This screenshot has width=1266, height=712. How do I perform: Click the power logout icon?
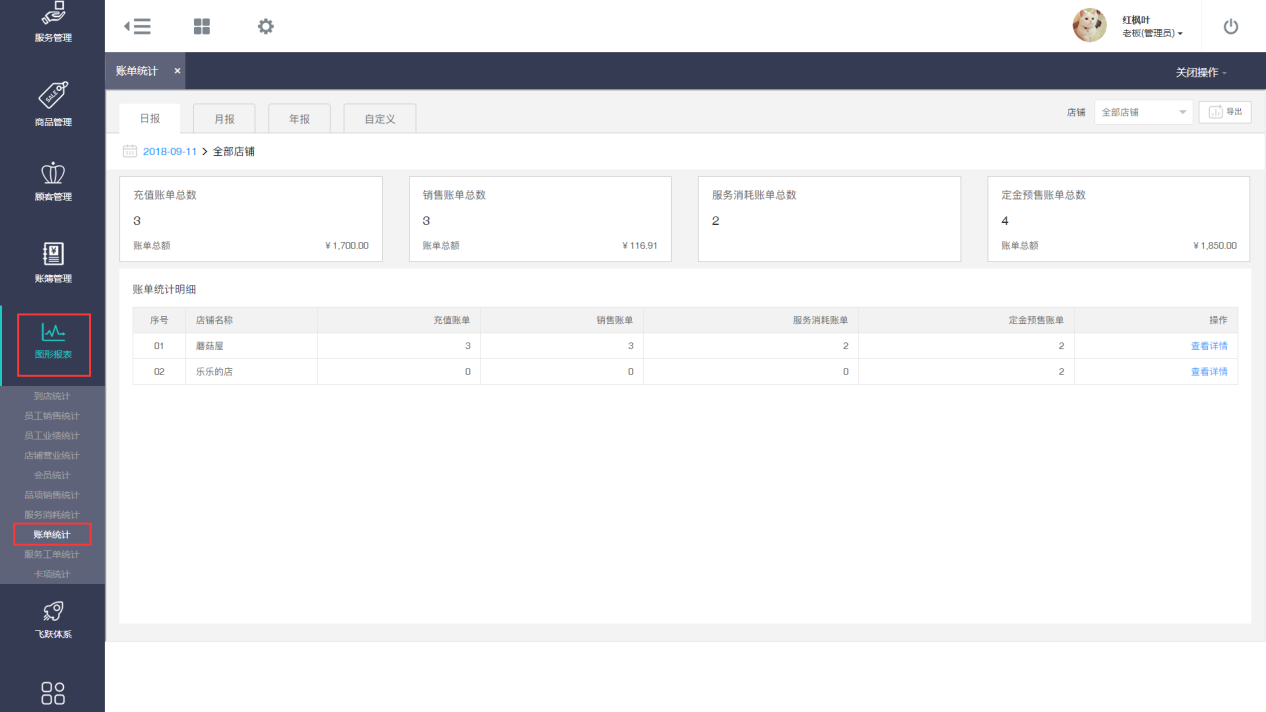pyautogui.click(x=1231, y=27)
